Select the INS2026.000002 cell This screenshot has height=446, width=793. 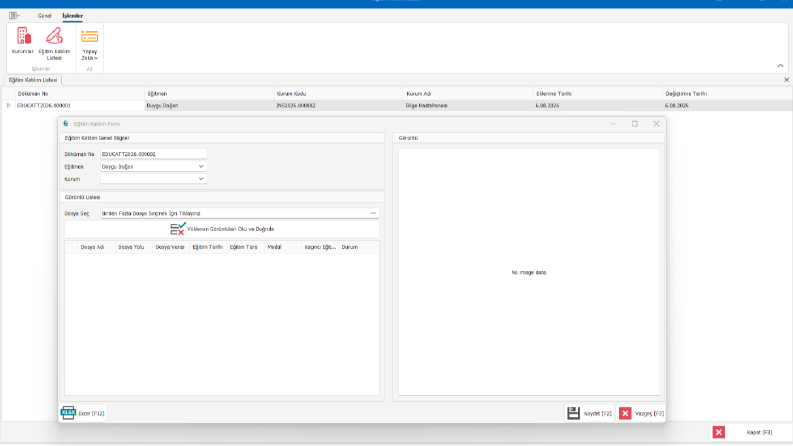click(339, 106)
